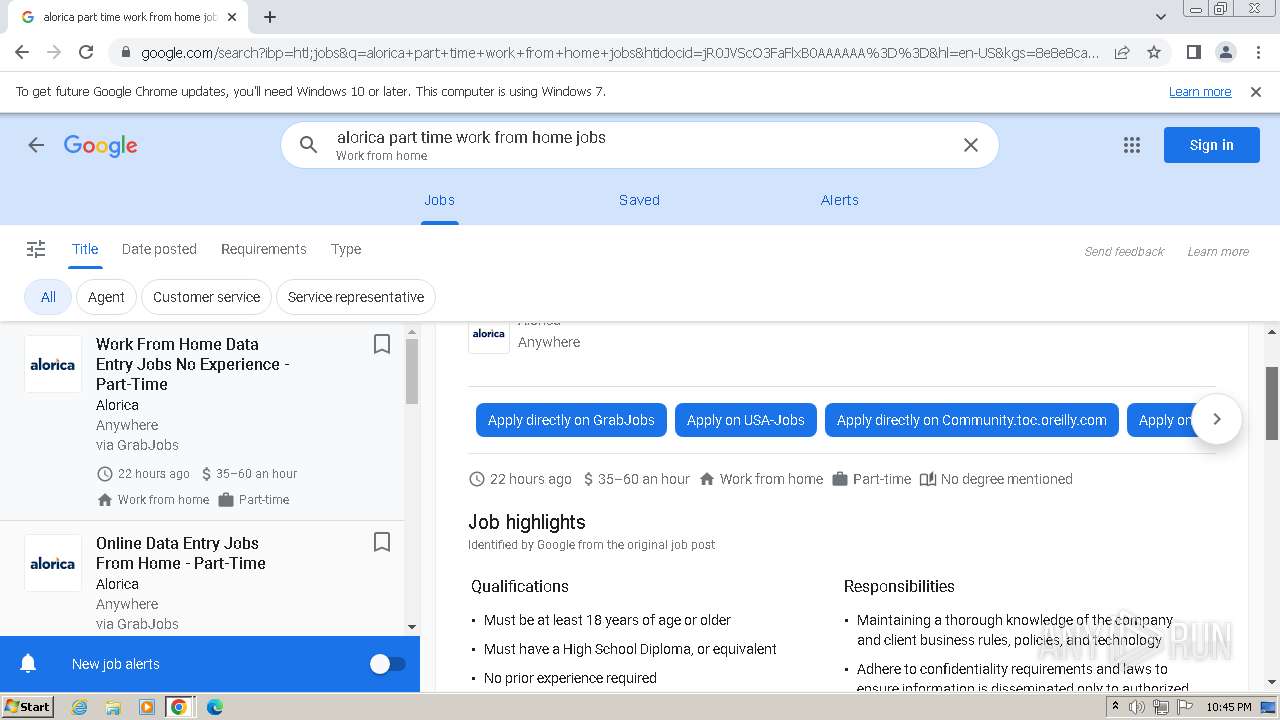Open Online Data Entry Jobs From Home listing

click(181, 553)
